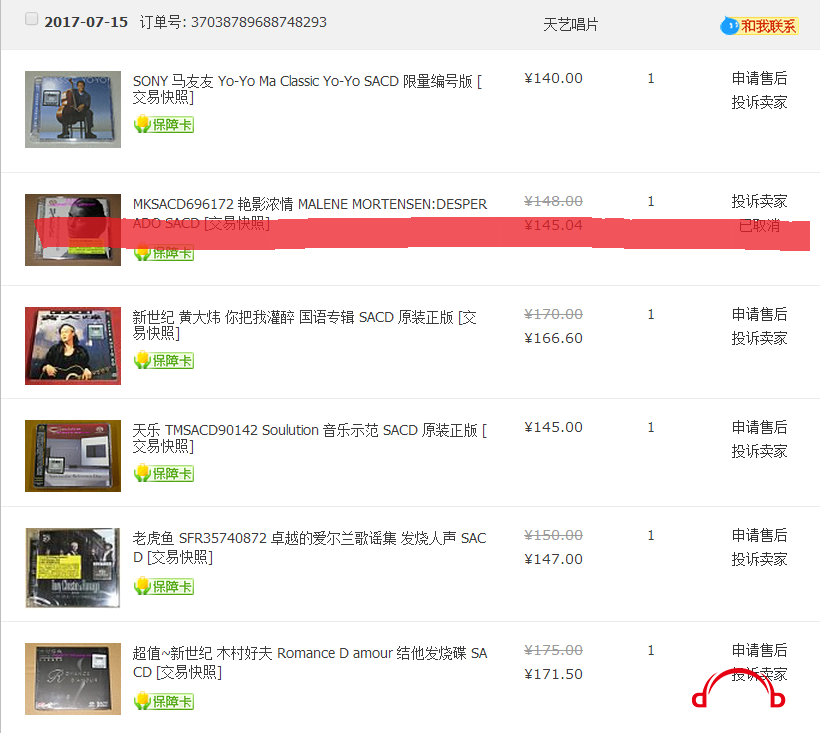
Task: Click 申请售后 for 黄大炜 你把我灌醉
Action: coord(759,314)
